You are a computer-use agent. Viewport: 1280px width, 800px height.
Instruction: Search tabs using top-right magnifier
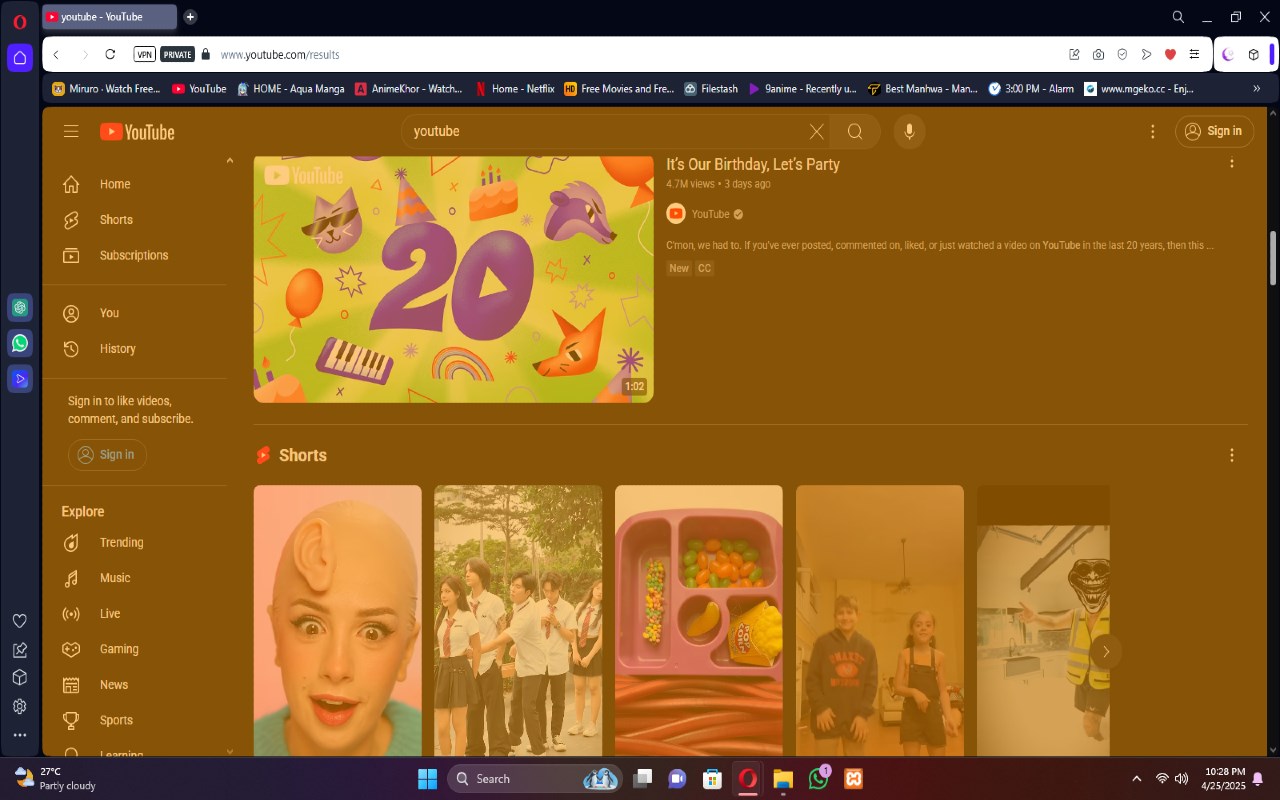pos(1178,17)
